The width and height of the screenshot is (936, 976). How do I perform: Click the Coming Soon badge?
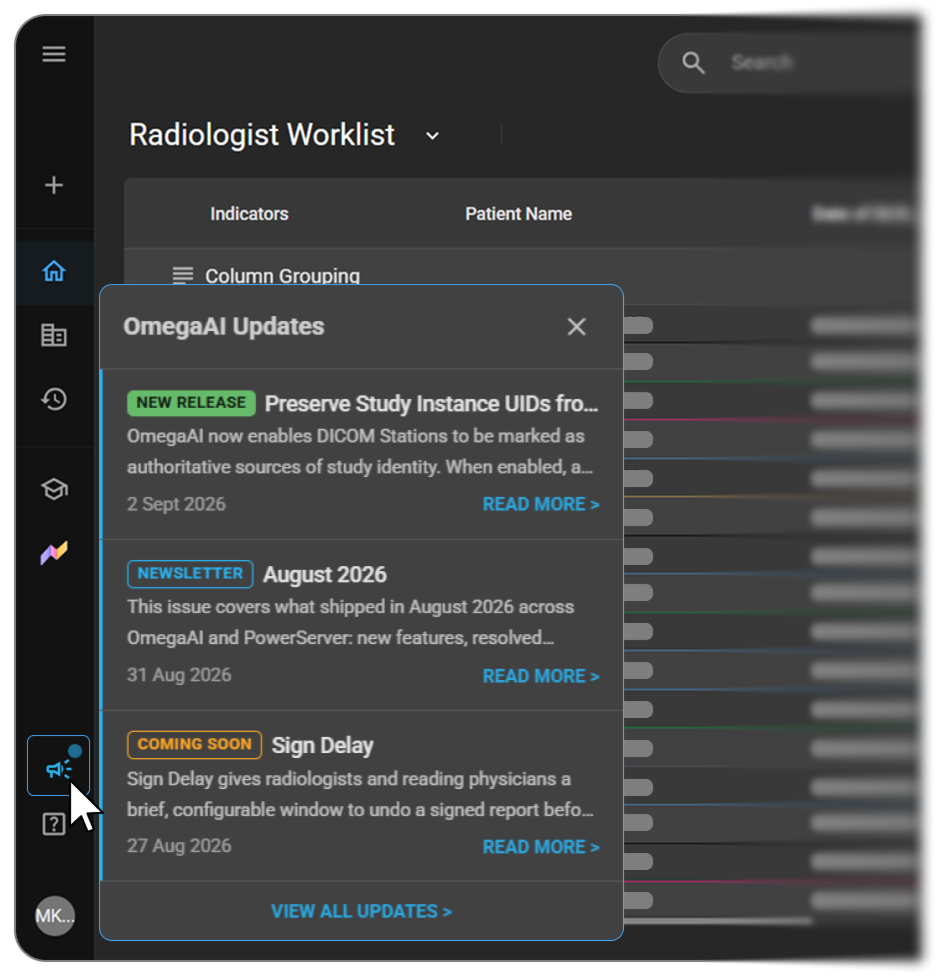pos(194,744)
